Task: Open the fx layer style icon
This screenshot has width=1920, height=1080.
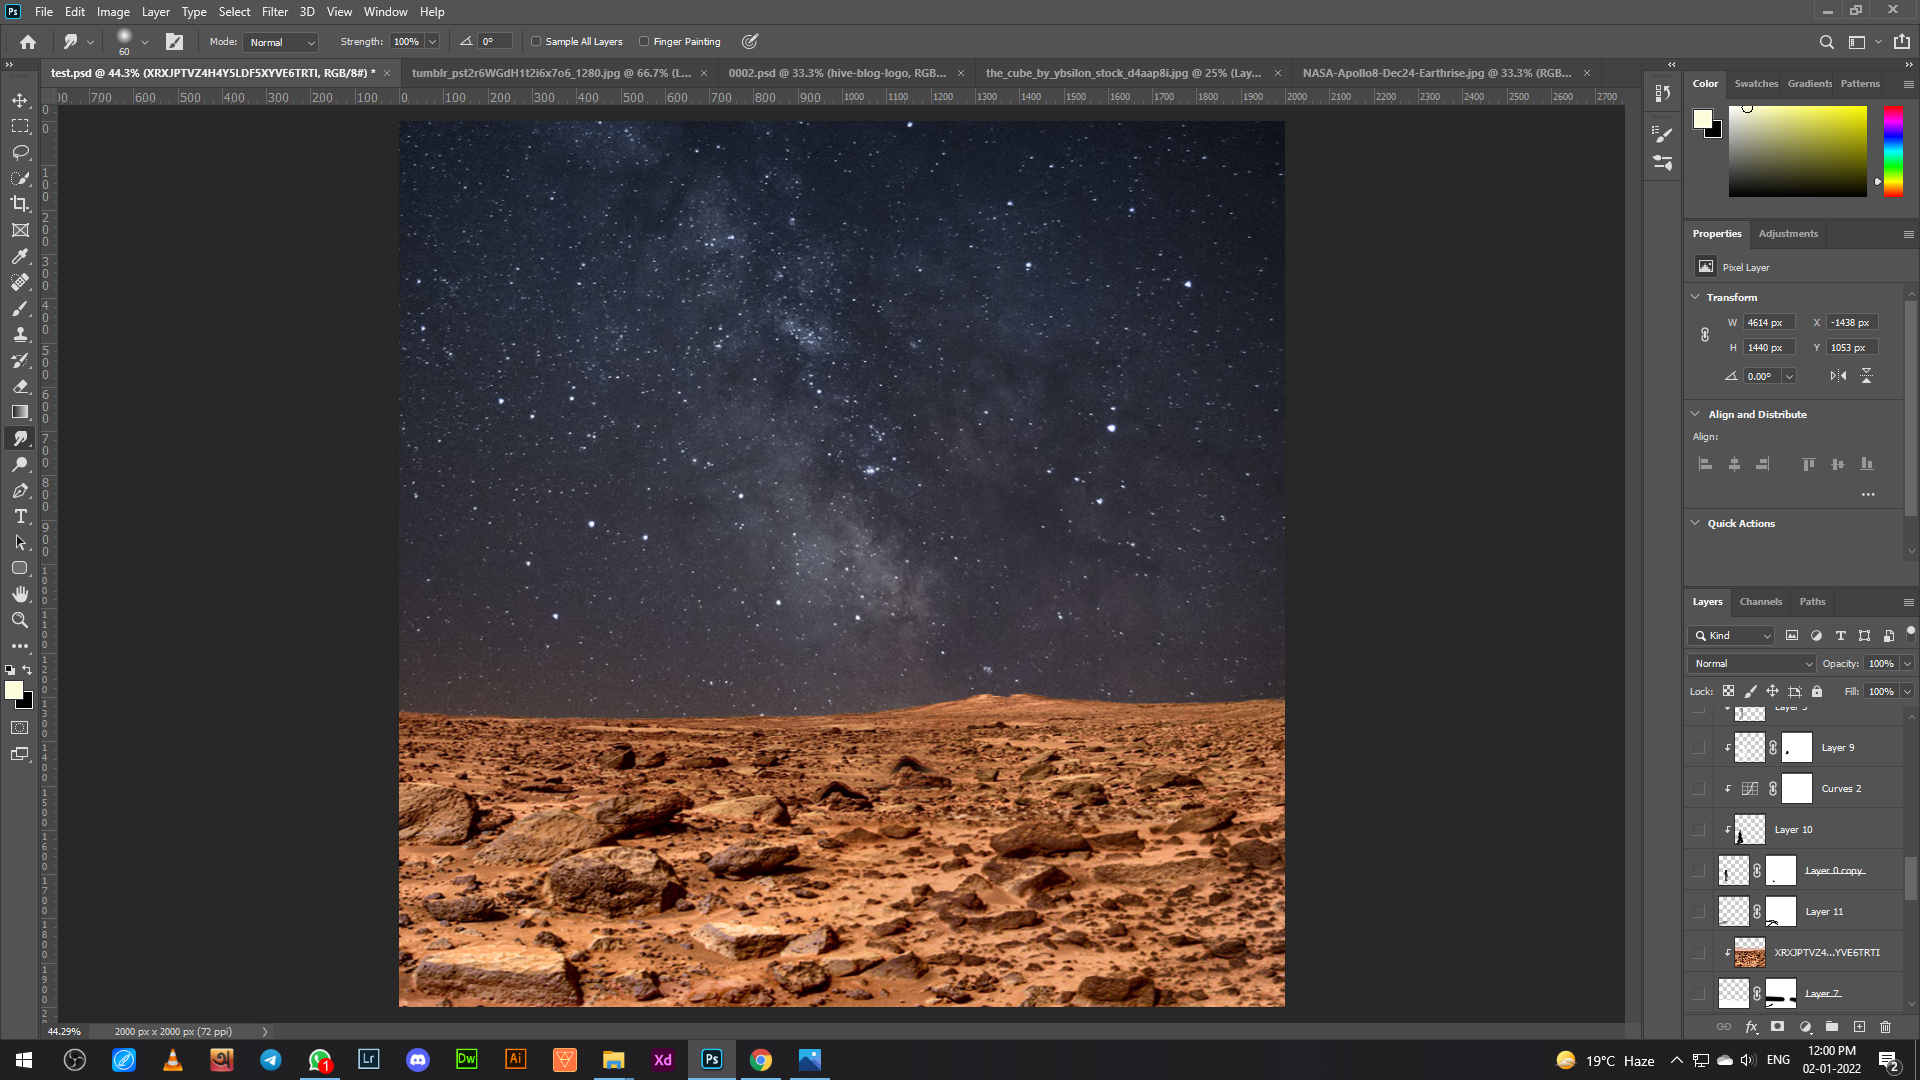Action: click(1751, 1027)
